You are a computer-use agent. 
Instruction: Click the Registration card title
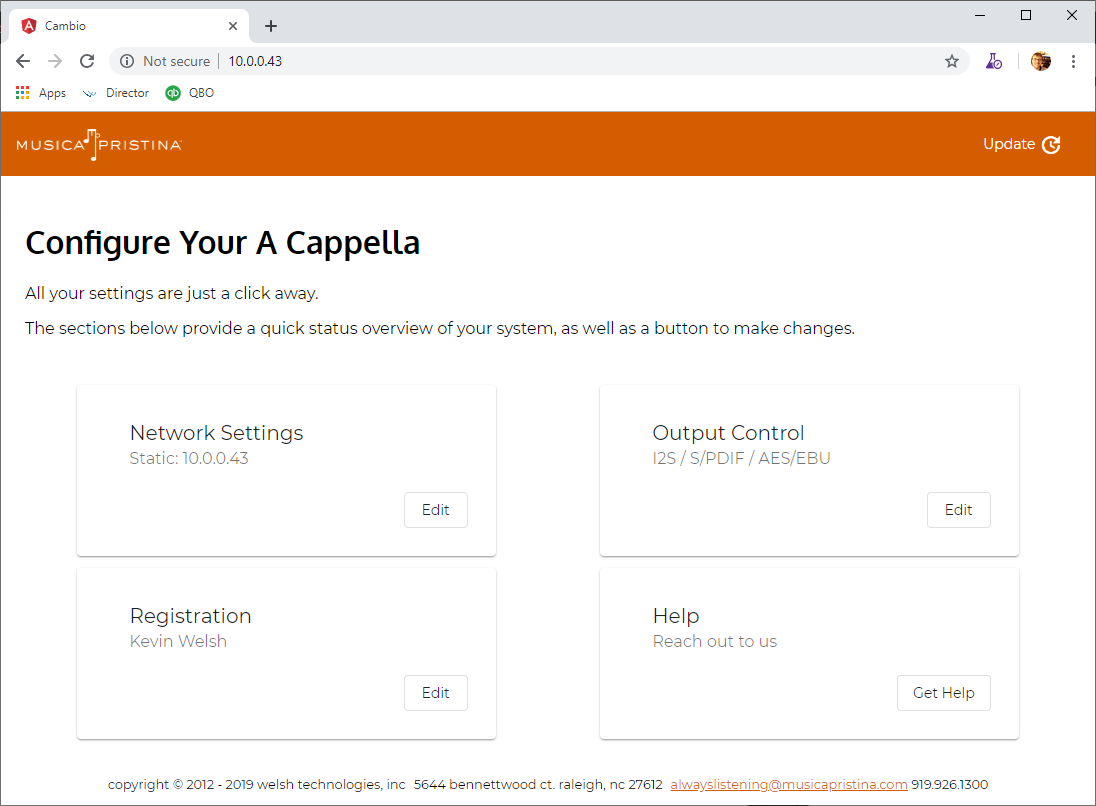pyautogui.click(x=190, y=616)
